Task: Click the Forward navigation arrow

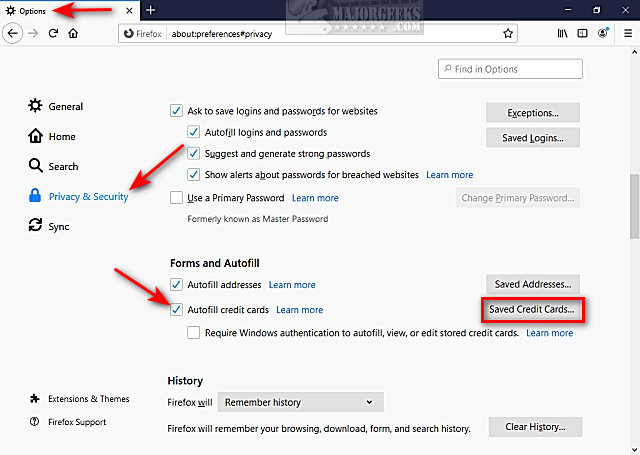Action: (33, 33)
